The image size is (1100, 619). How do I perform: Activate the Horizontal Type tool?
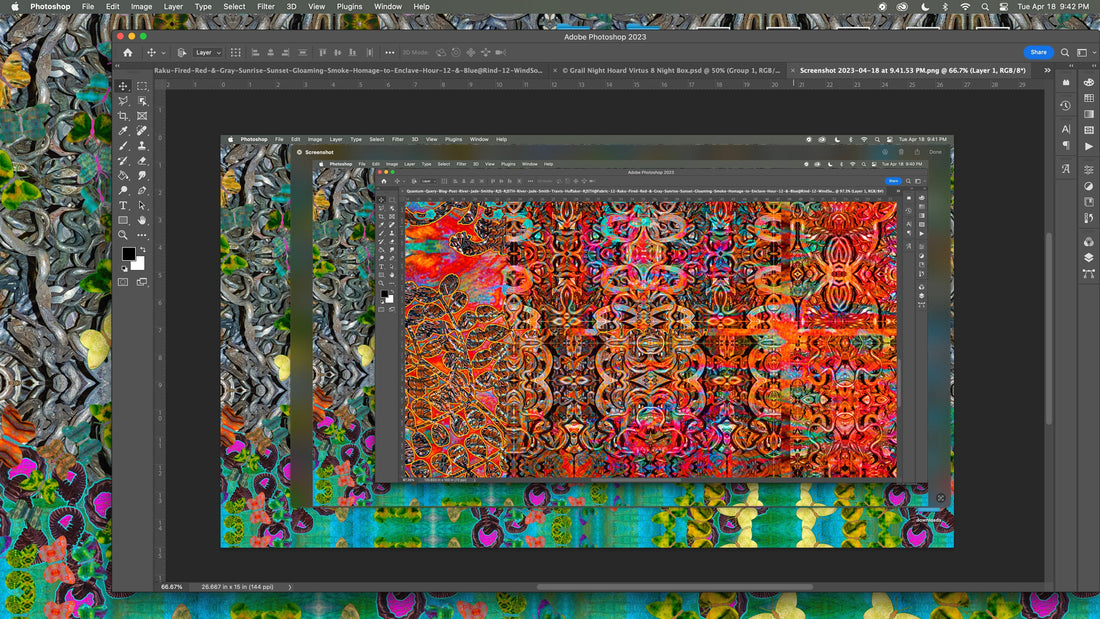(123, 205)
